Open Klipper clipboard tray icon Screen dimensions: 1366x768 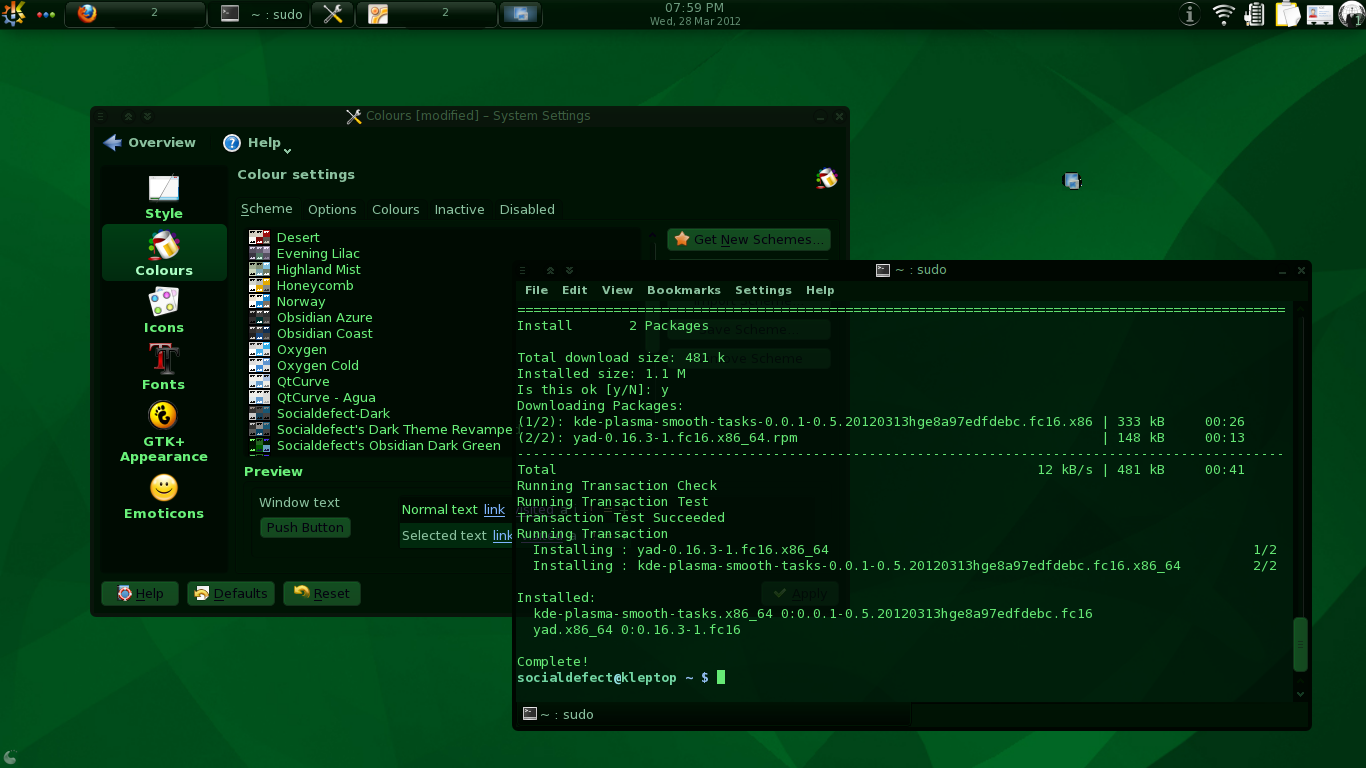click(x=1287, y=14)
